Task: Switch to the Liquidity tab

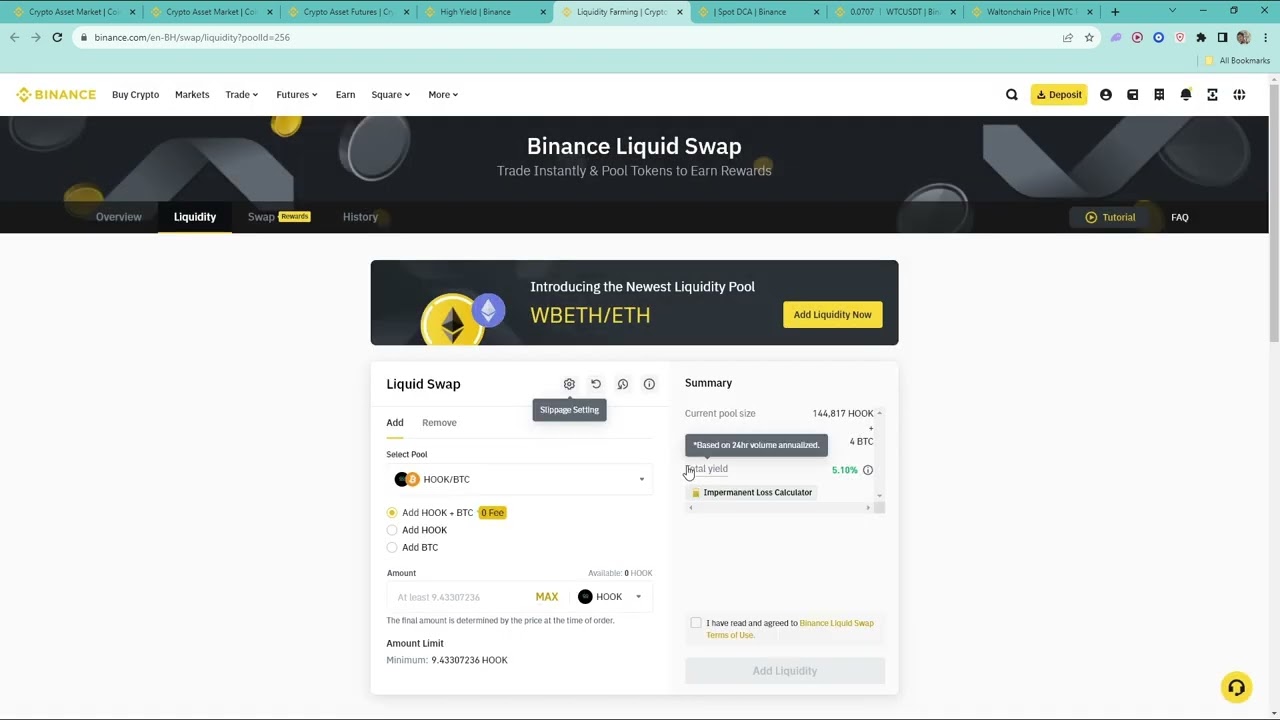Action: (x=195, y=217)
